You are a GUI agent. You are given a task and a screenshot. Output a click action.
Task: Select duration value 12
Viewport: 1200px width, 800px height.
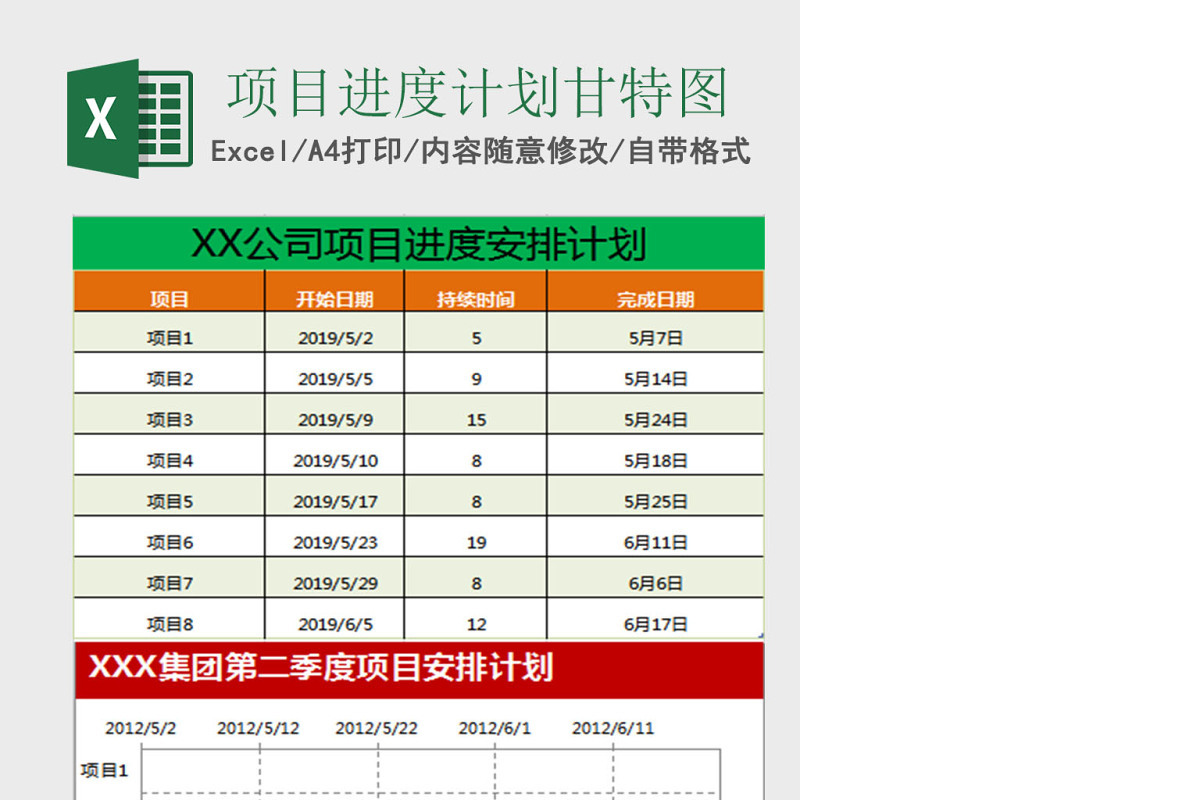[477, 624]
